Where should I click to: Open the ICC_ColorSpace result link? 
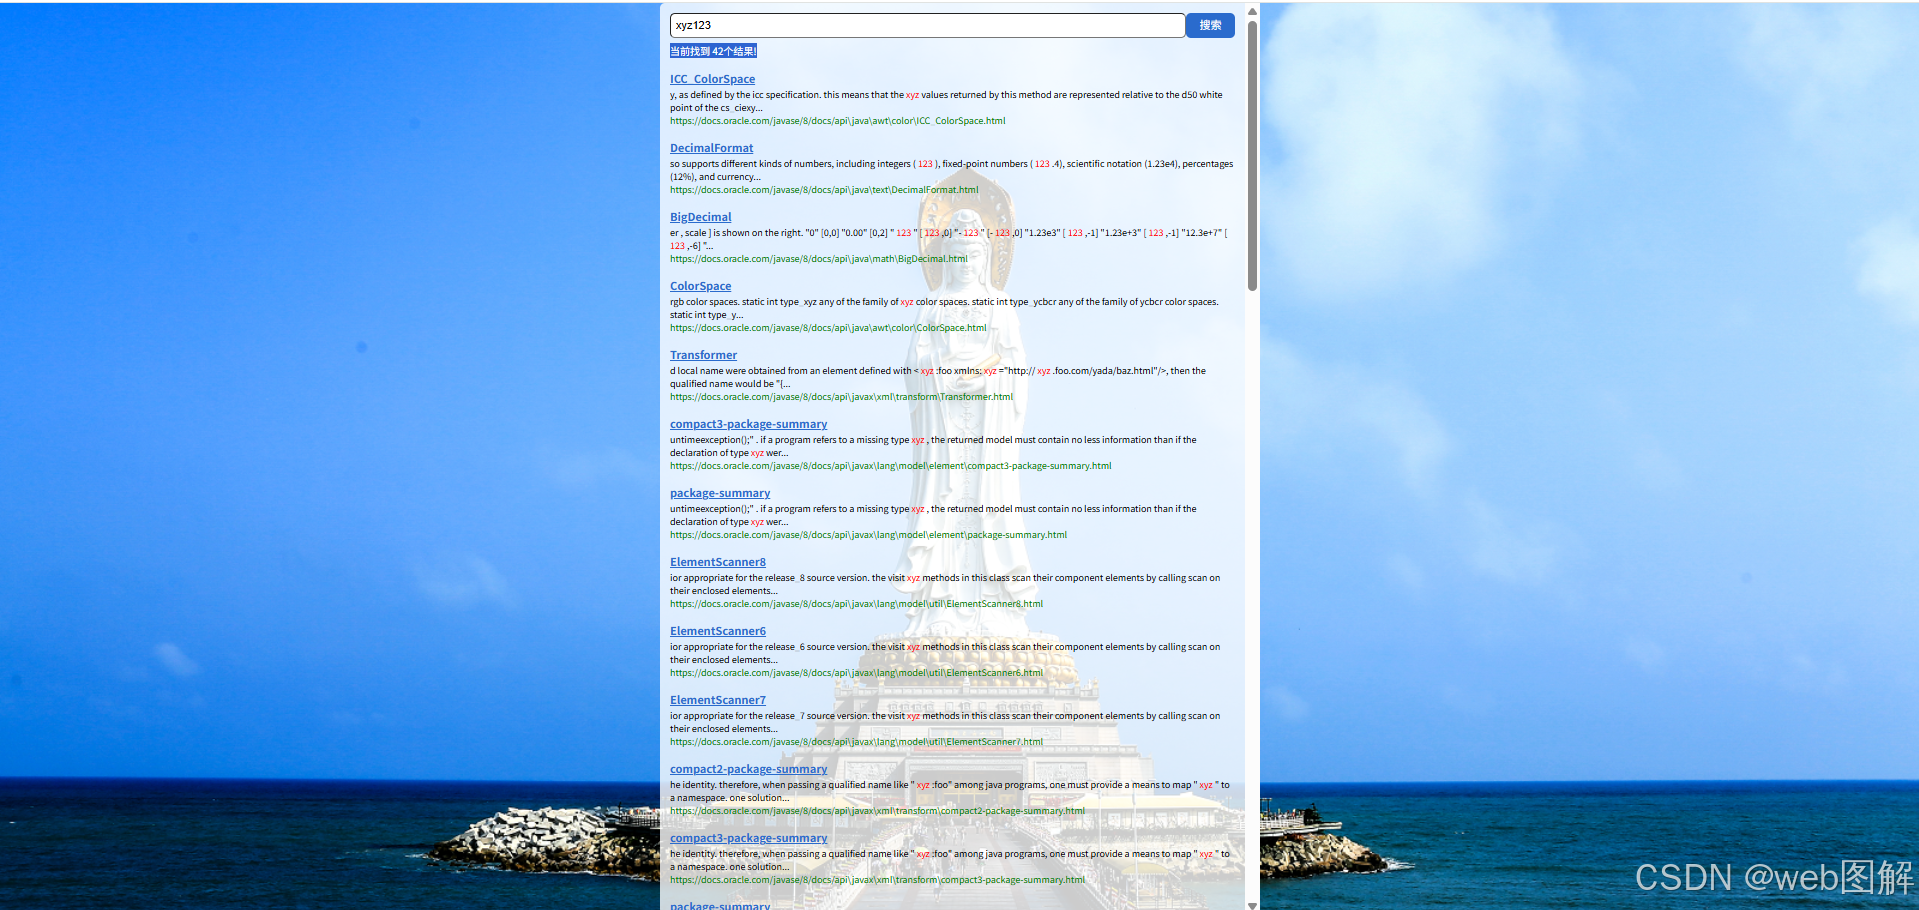pos(712,79)
